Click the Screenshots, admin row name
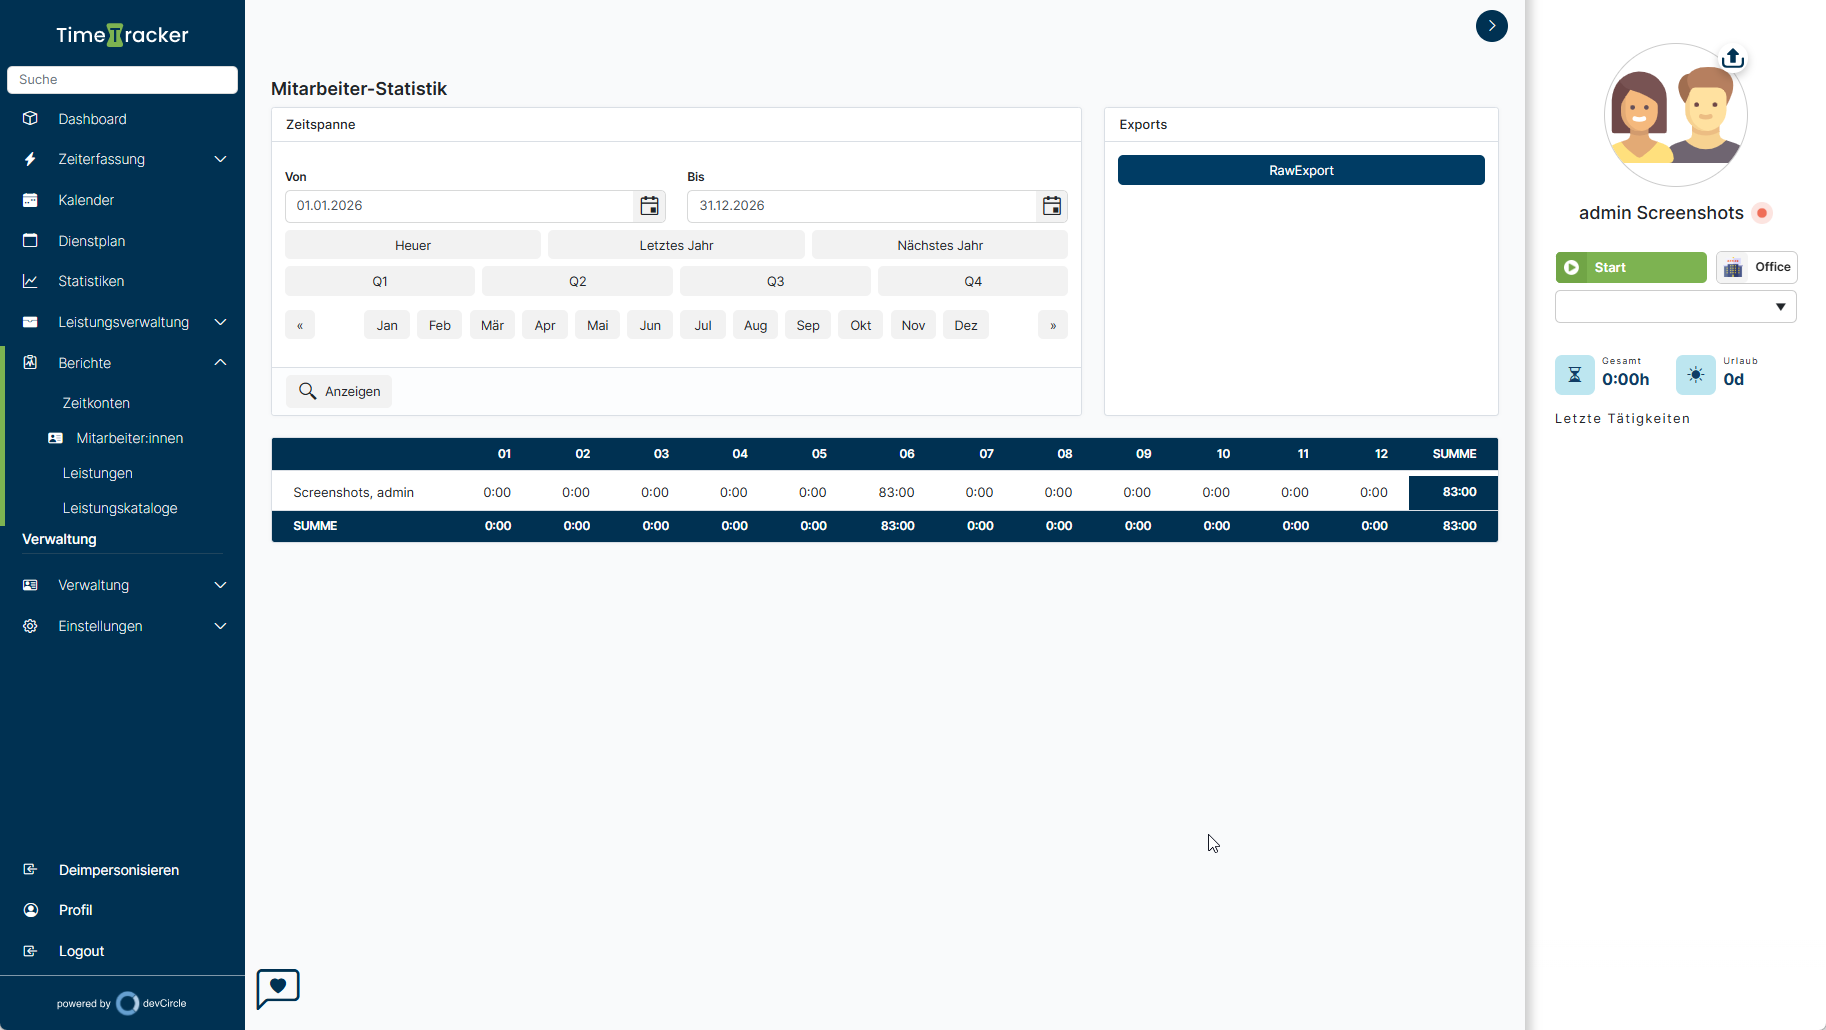1826x1030 pixels. click(353, 492)
